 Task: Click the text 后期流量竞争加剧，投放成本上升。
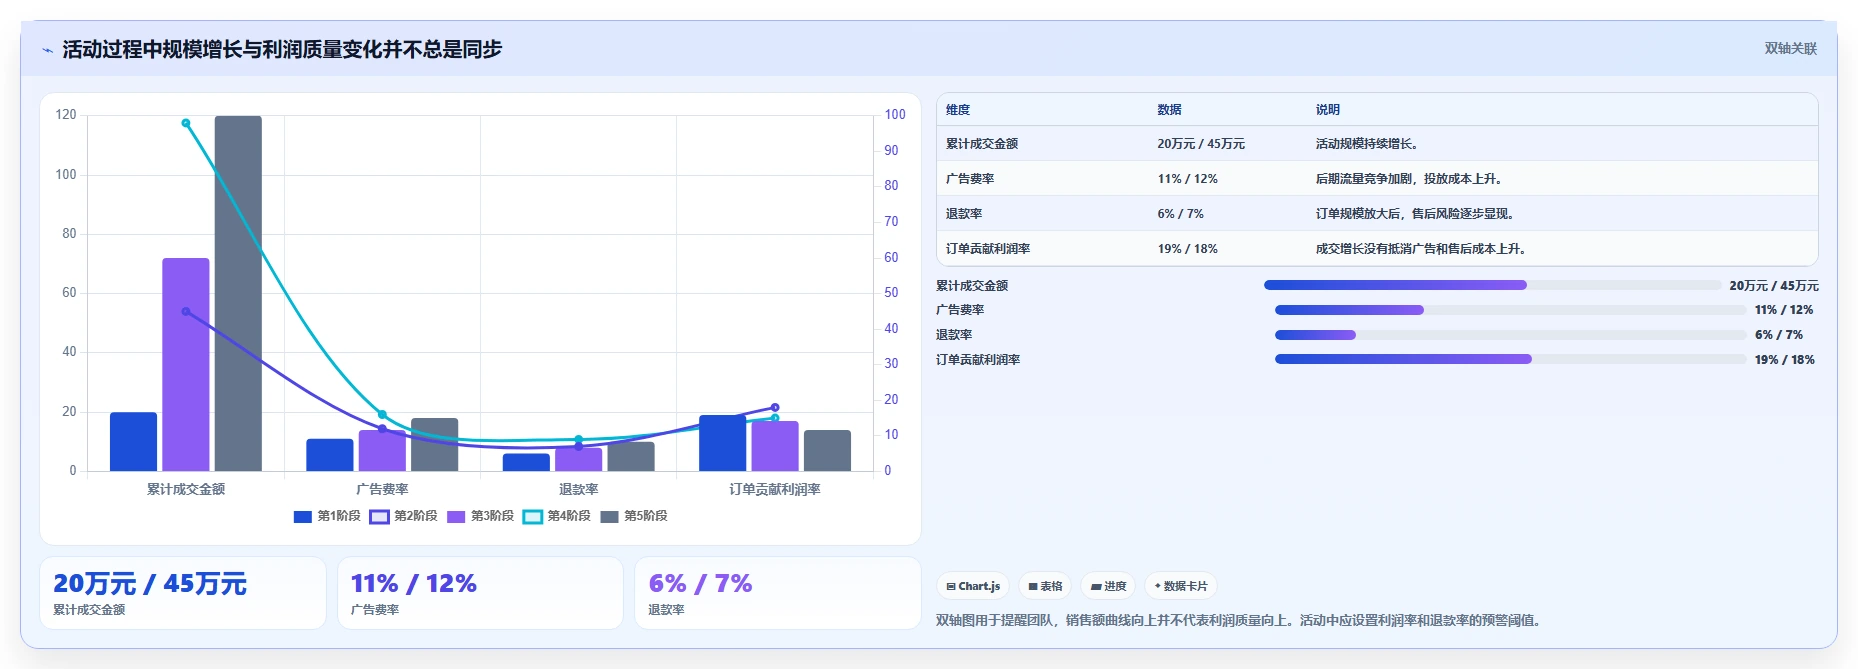coord(1409,179)
